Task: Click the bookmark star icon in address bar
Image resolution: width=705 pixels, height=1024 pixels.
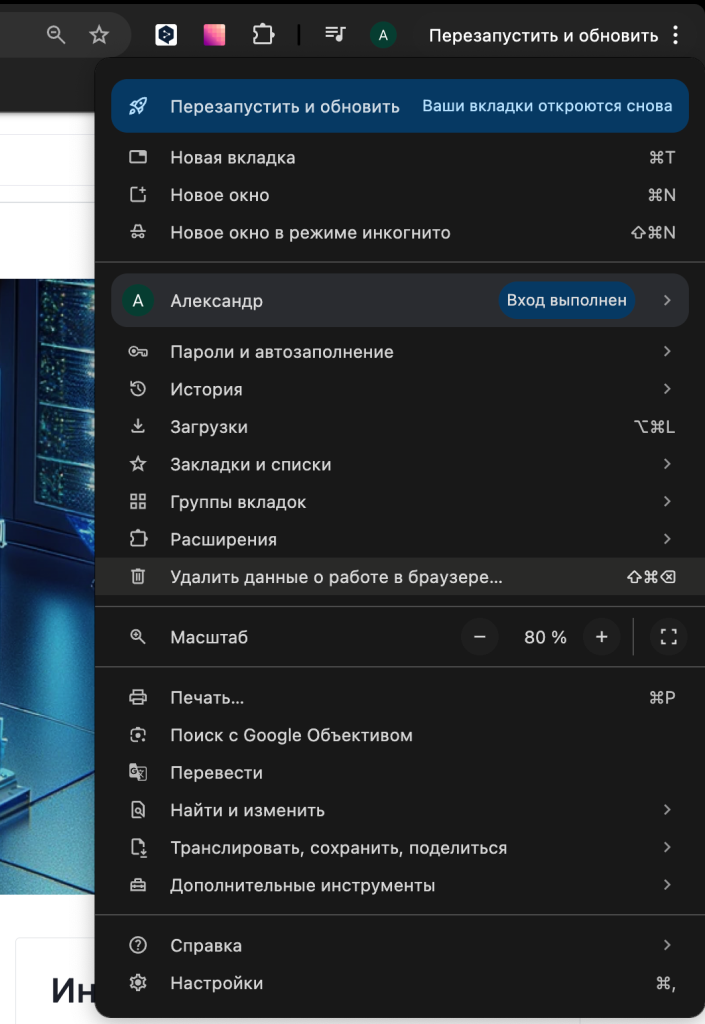Action: [99, 35]
